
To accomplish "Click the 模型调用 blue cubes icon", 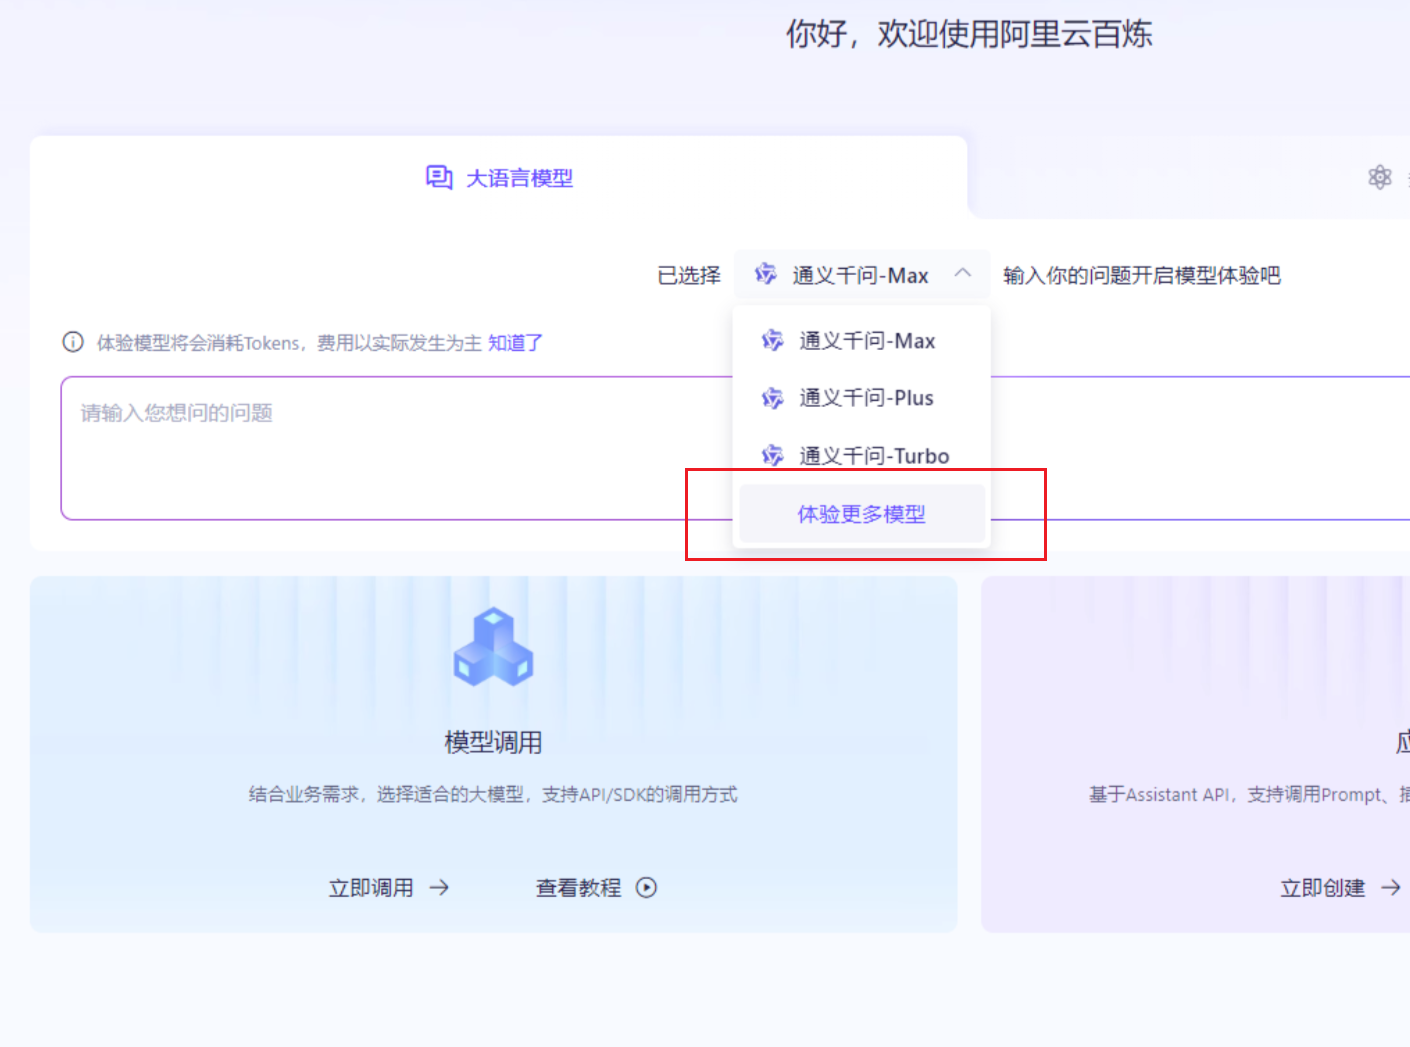I will pyautogui.click(x=493, y=647).
